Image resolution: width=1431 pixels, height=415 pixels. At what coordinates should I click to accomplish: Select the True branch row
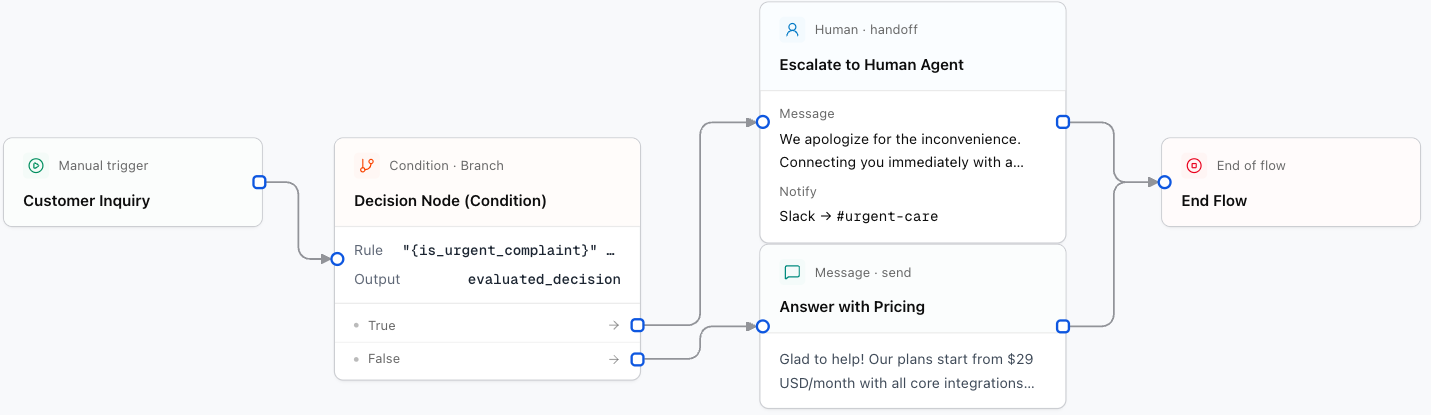tap(487, 325)
